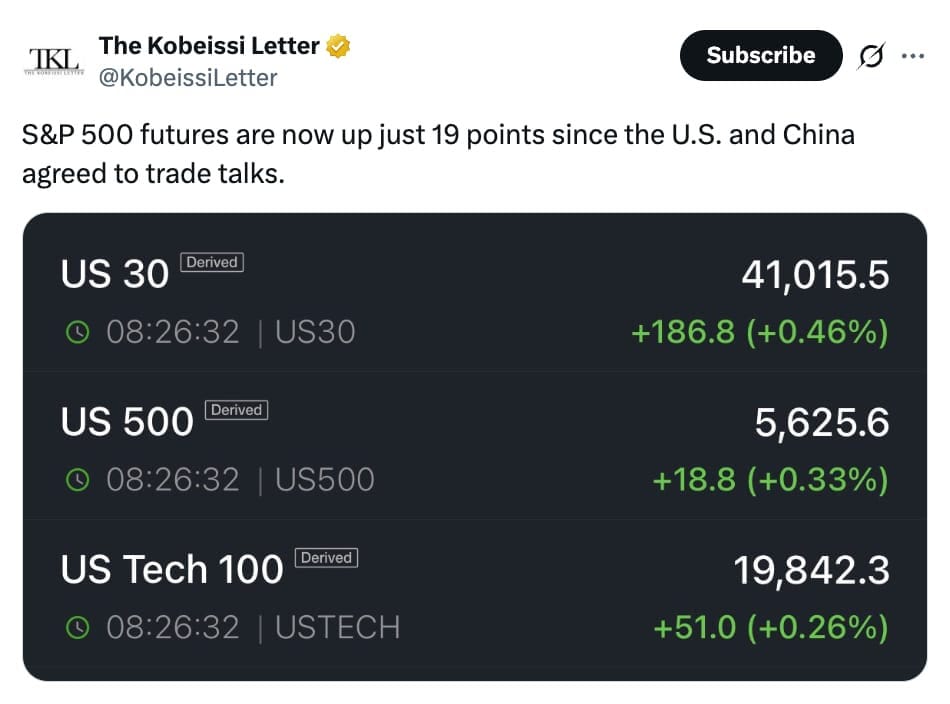
Task: Open The Kobeissi Letter display name
Action: (x=208, y=46)
